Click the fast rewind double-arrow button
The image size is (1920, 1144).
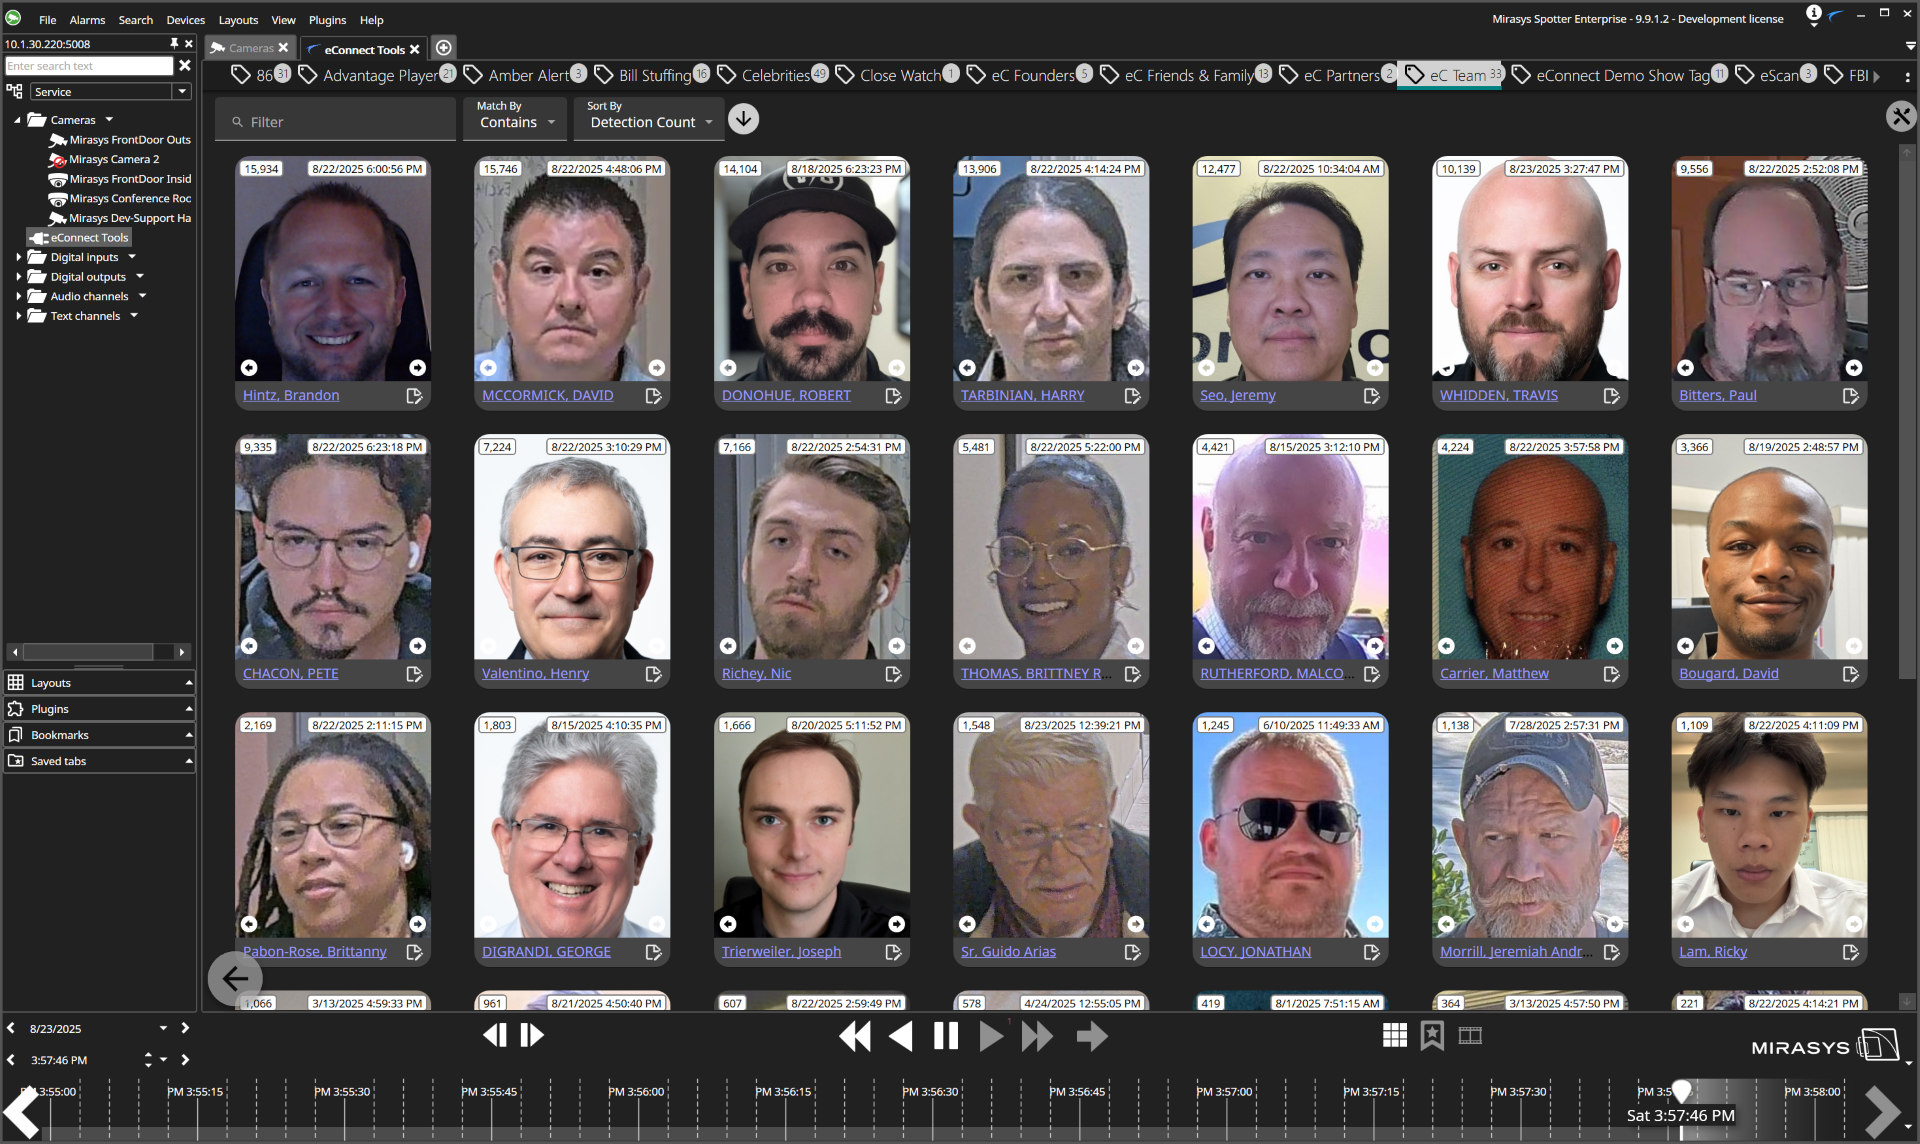(x=855, y=1036)
